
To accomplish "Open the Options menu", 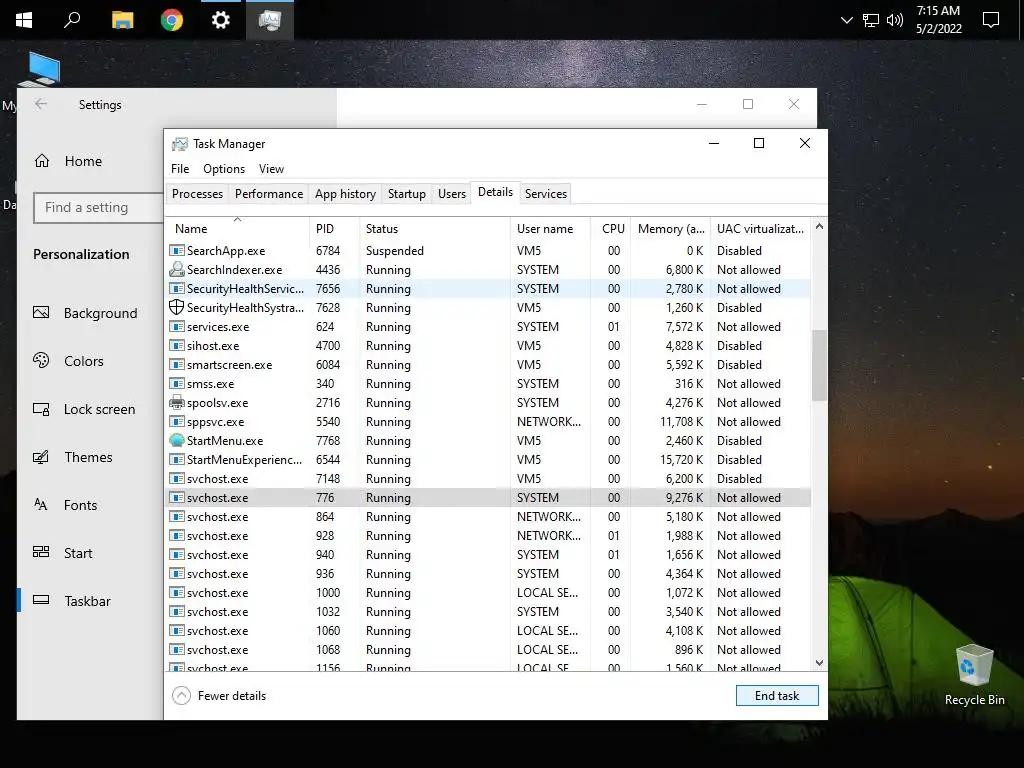I will tap(224, 169).
